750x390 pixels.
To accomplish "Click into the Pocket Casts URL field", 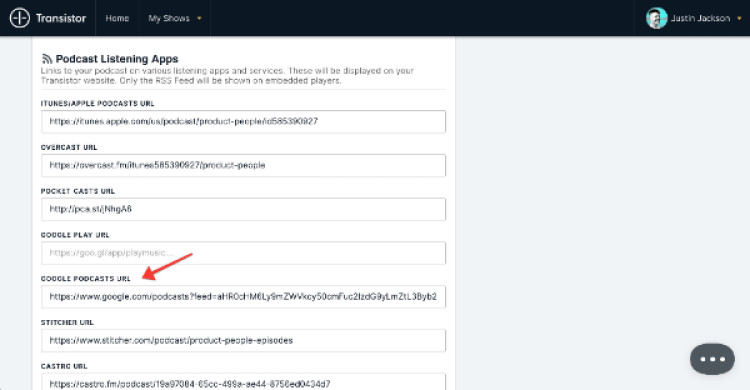I will pyautogui.click(x=243, y=209).
